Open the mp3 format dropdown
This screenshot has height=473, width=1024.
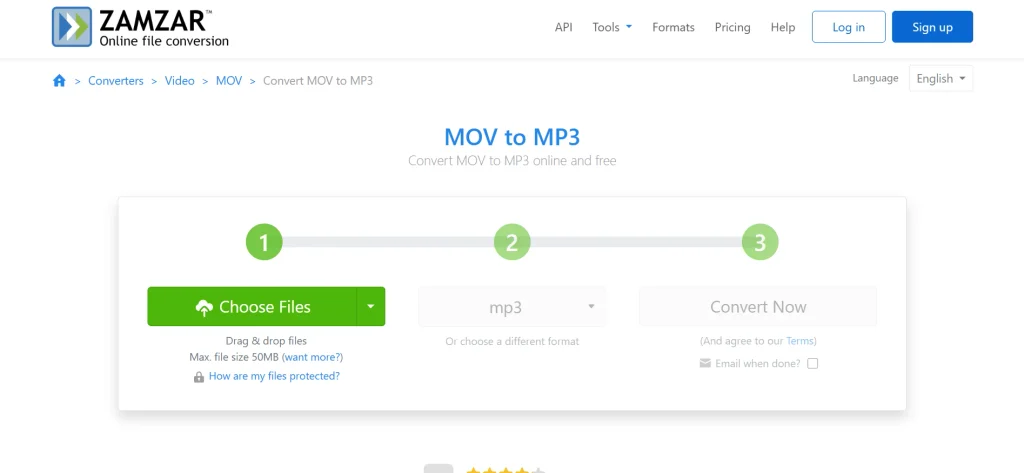click(512, 307)
